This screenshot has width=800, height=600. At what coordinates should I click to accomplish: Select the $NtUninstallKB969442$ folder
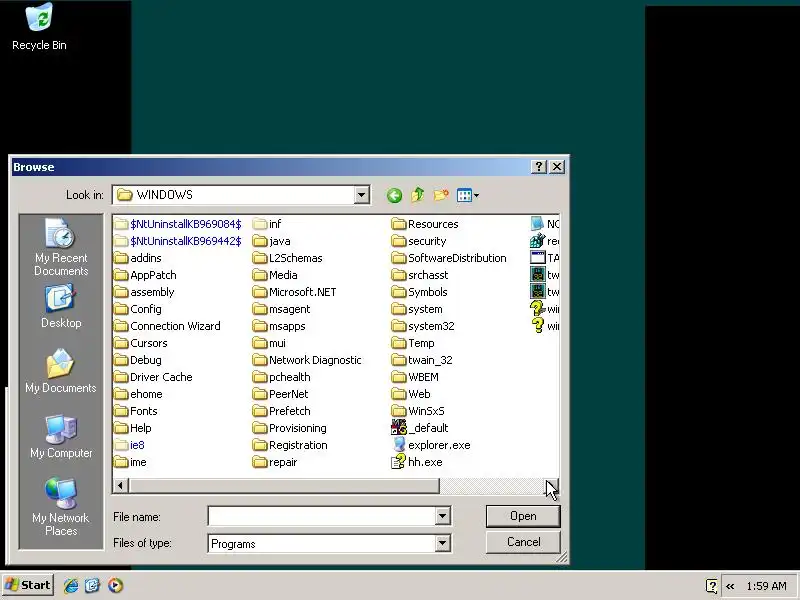click(178, 241)
